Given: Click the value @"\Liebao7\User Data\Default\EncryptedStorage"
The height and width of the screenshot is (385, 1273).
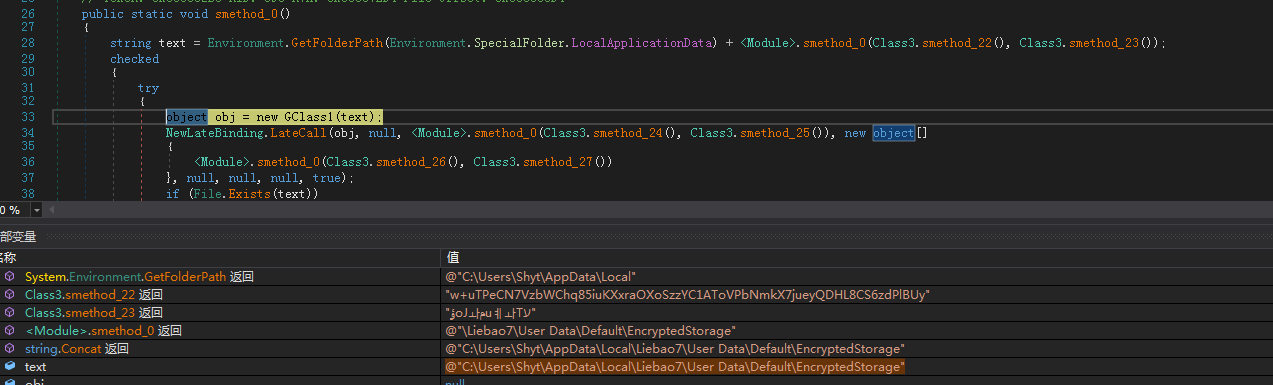Looking at the screenshot, I should coord(591,331).
